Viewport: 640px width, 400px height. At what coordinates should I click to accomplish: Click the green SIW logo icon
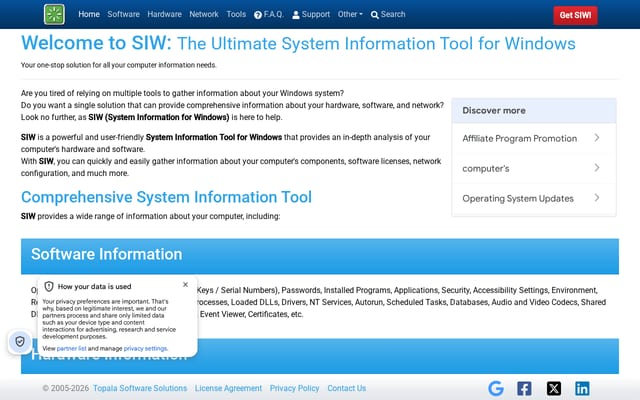click(54, 15)
